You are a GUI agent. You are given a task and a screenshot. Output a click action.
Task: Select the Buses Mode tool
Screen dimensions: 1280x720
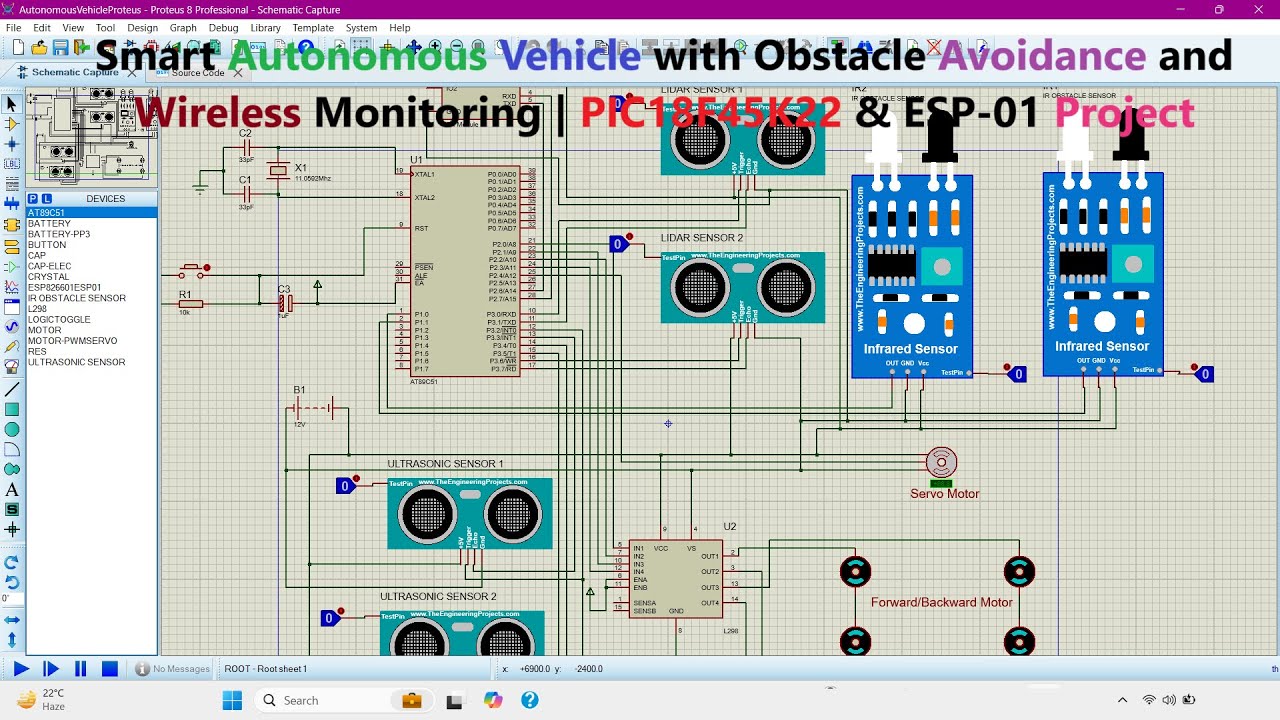(12, 204)
